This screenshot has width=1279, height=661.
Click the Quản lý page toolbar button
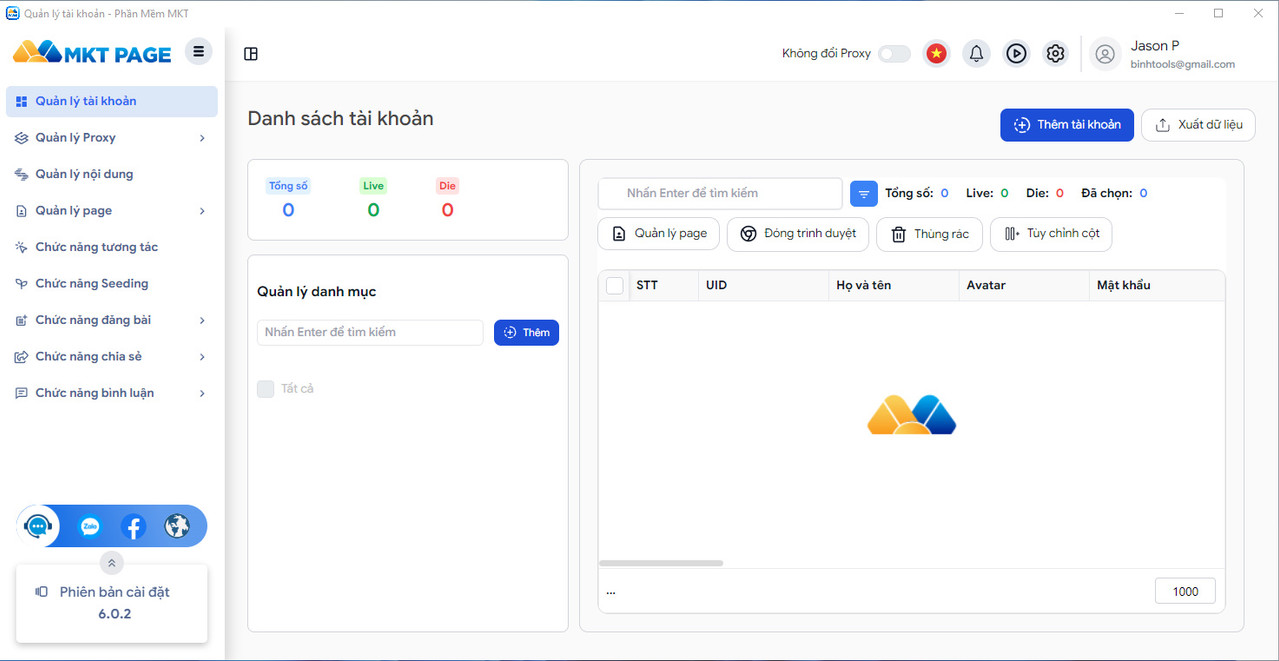pyautogui.click(x=658, y=234)
